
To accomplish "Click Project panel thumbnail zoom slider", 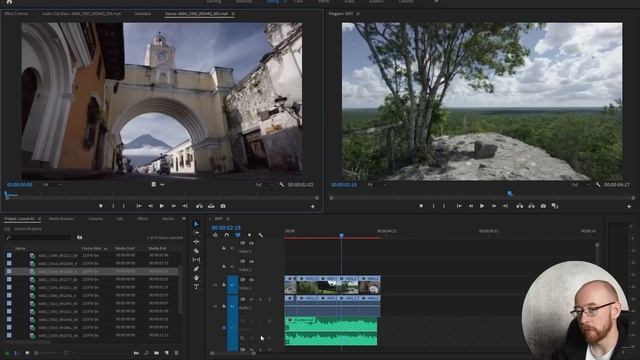I will click(46, 353).
